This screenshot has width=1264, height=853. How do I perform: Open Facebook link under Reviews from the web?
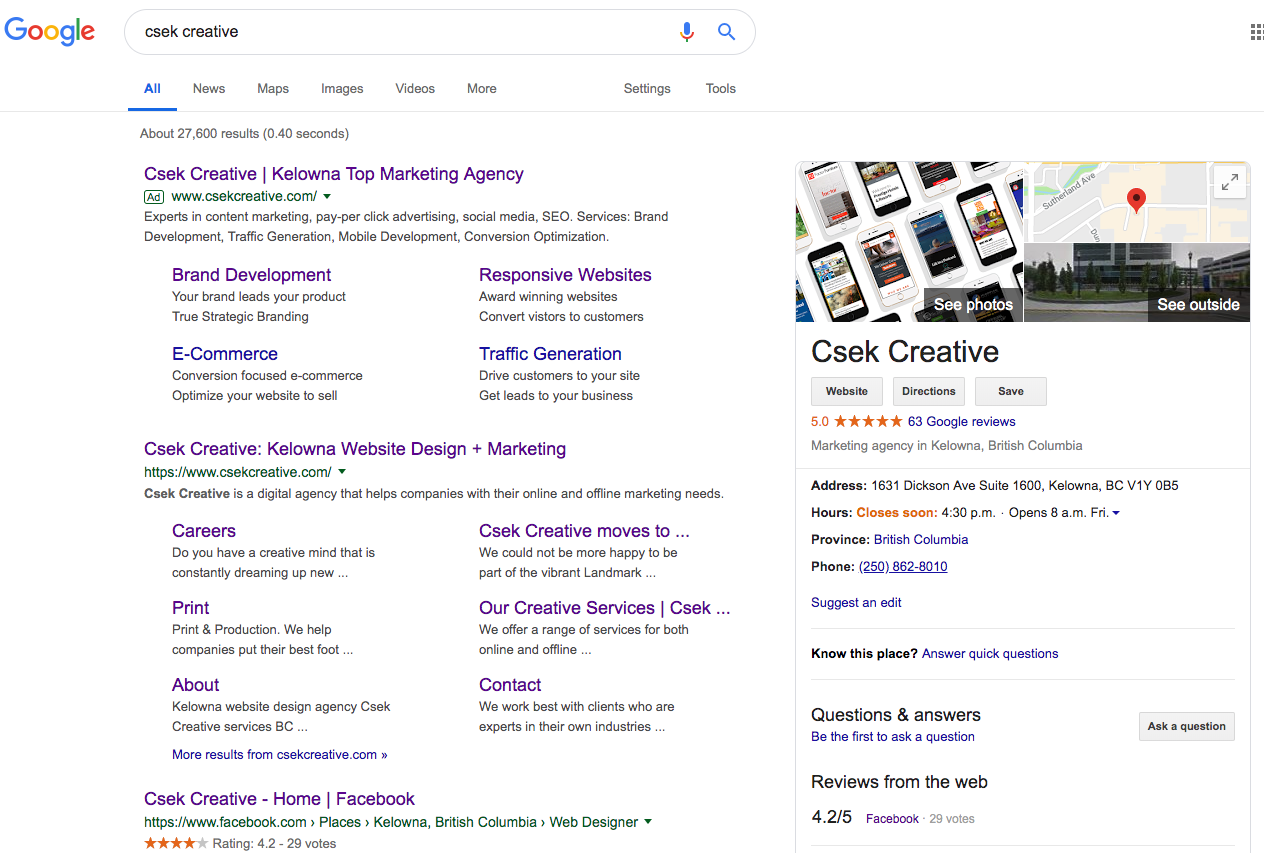[892, 819]
